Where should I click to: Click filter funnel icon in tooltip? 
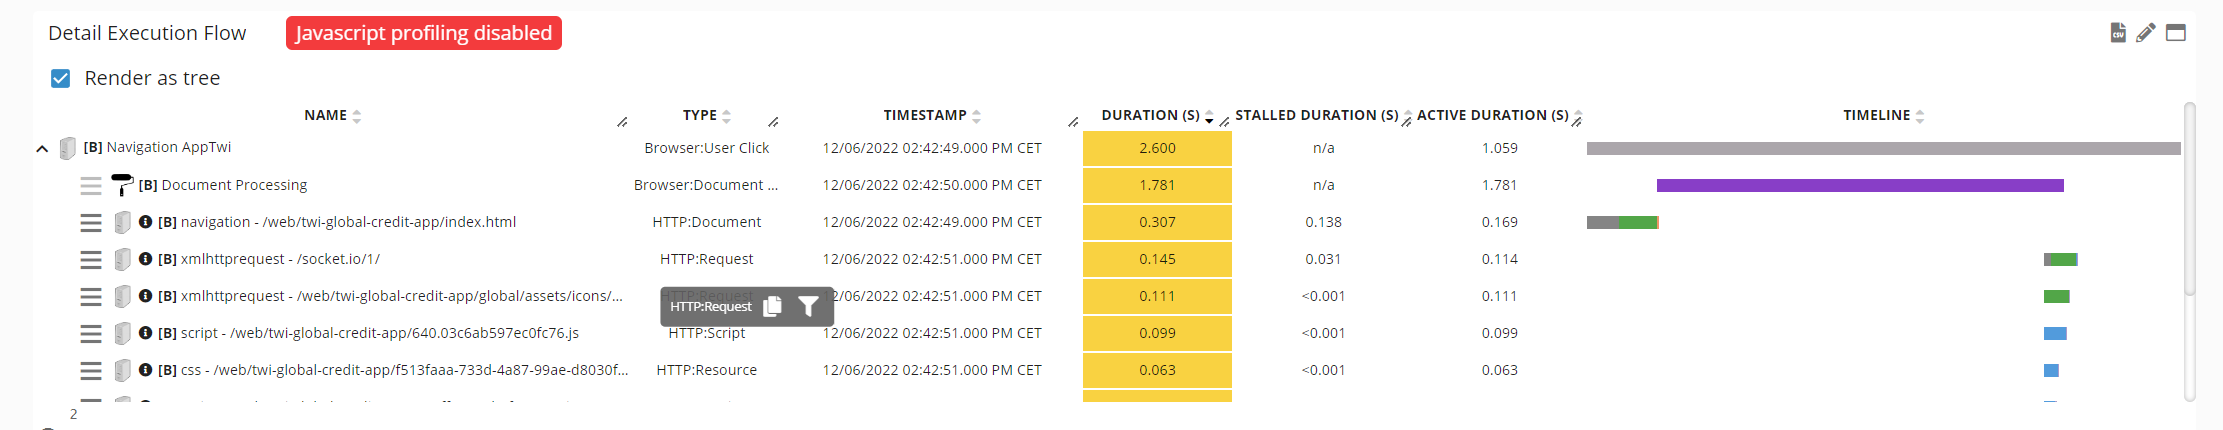[808, 306]
